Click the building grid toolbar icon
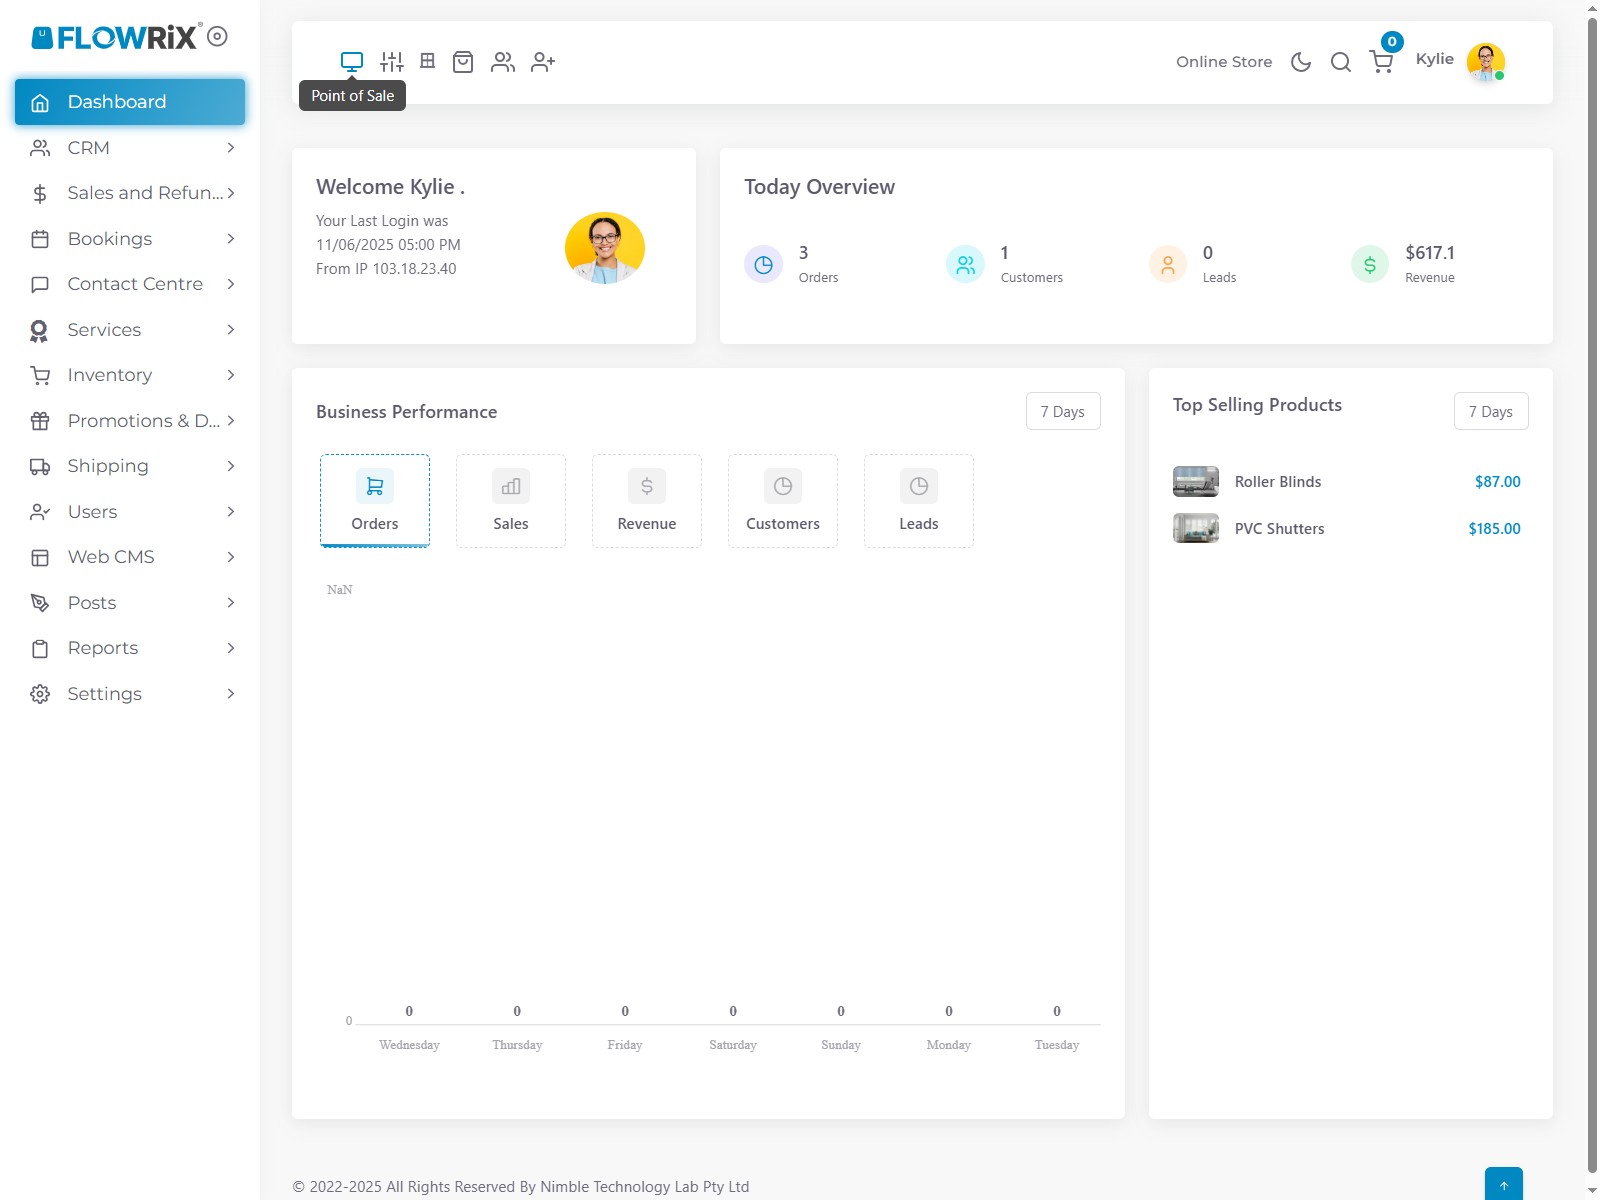 (x=428, y=61)
